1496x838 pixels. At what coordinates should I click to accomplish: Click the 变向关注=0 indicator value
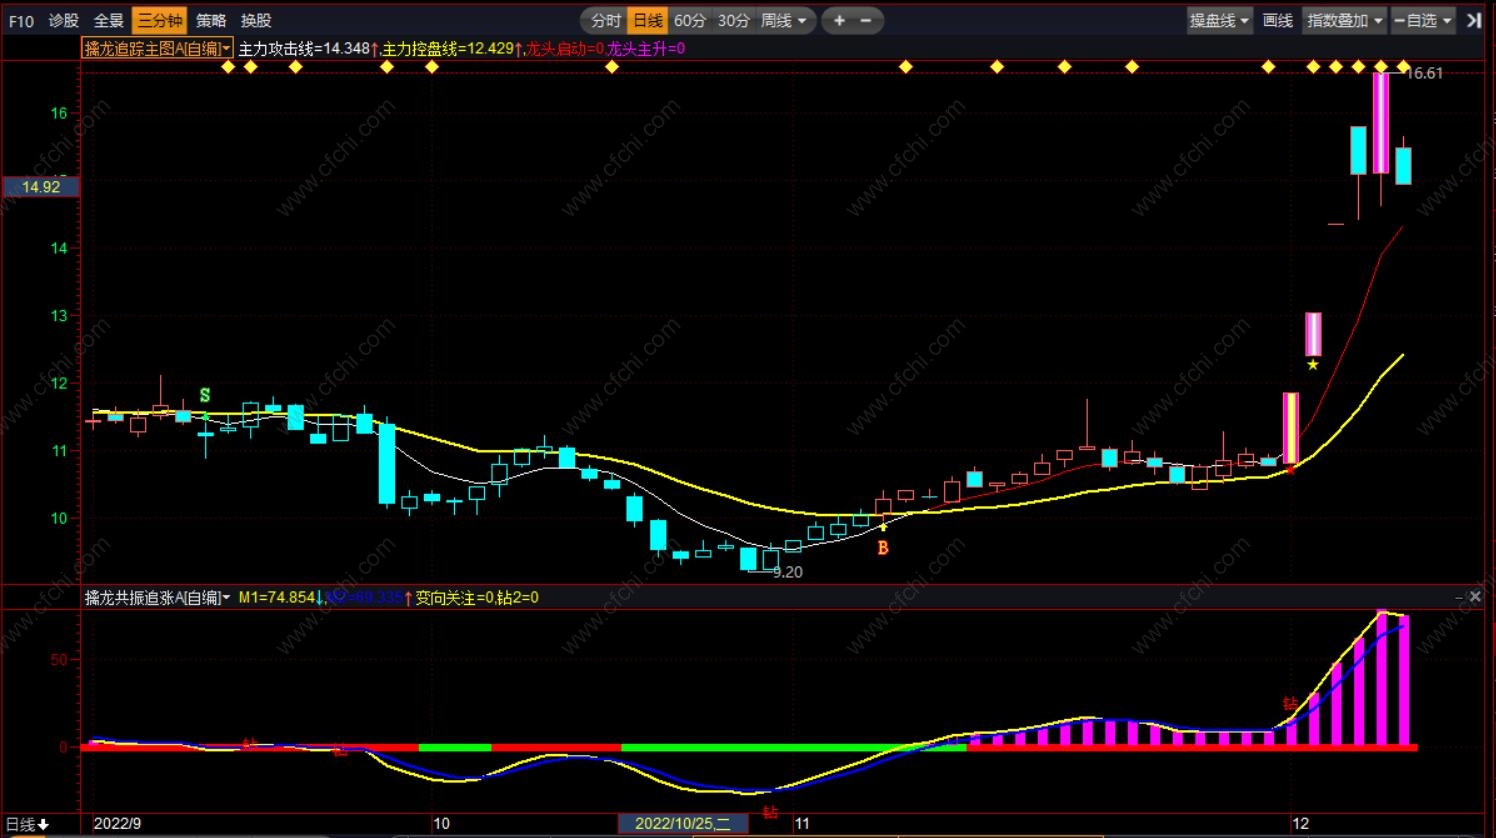(455, 597)
